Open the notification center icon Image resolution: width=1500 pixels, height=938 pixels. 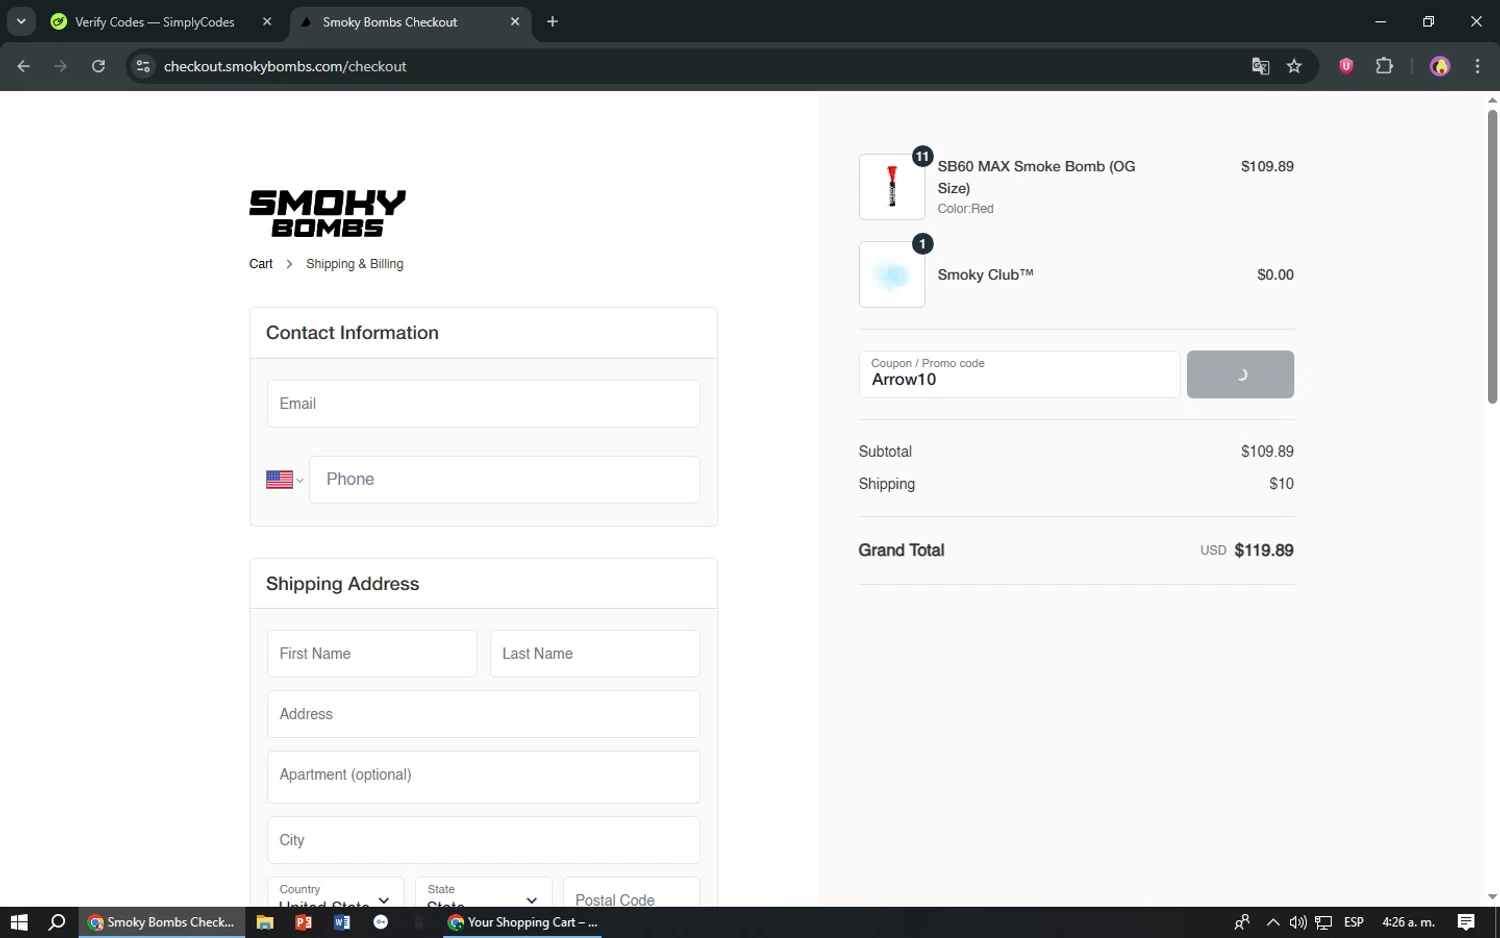pos(1466,922)
